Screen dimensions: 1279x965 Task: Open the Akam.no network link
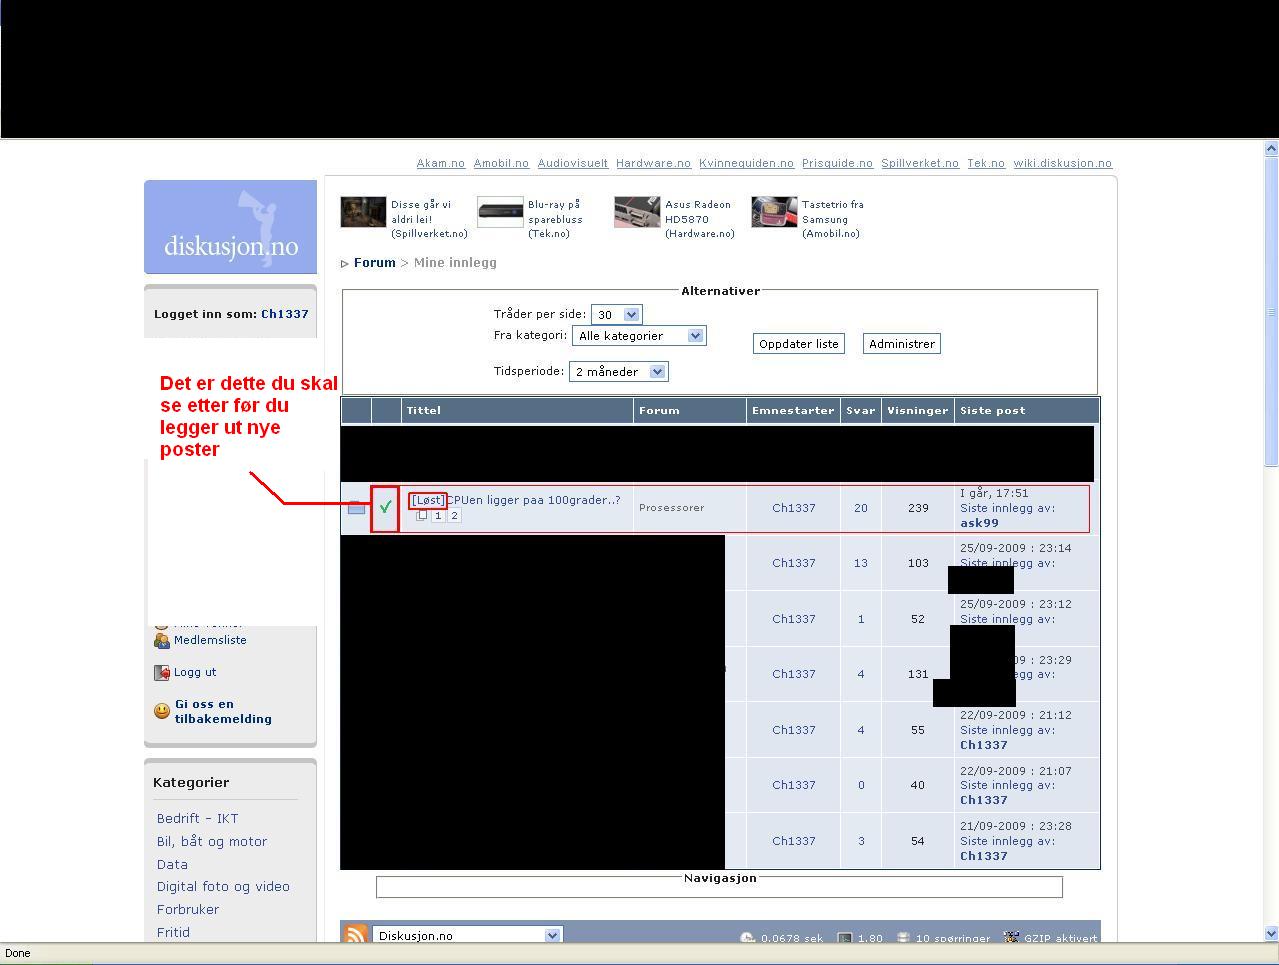pyautogui.click(x=441, y=163)
